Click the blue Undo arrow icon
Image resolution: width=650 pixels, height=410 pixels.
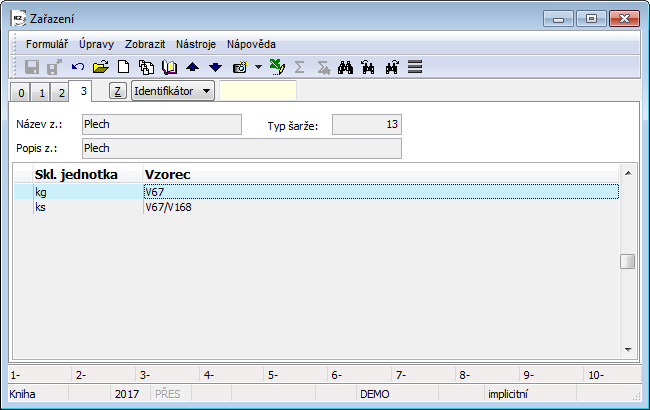click(x=78, y=66)
